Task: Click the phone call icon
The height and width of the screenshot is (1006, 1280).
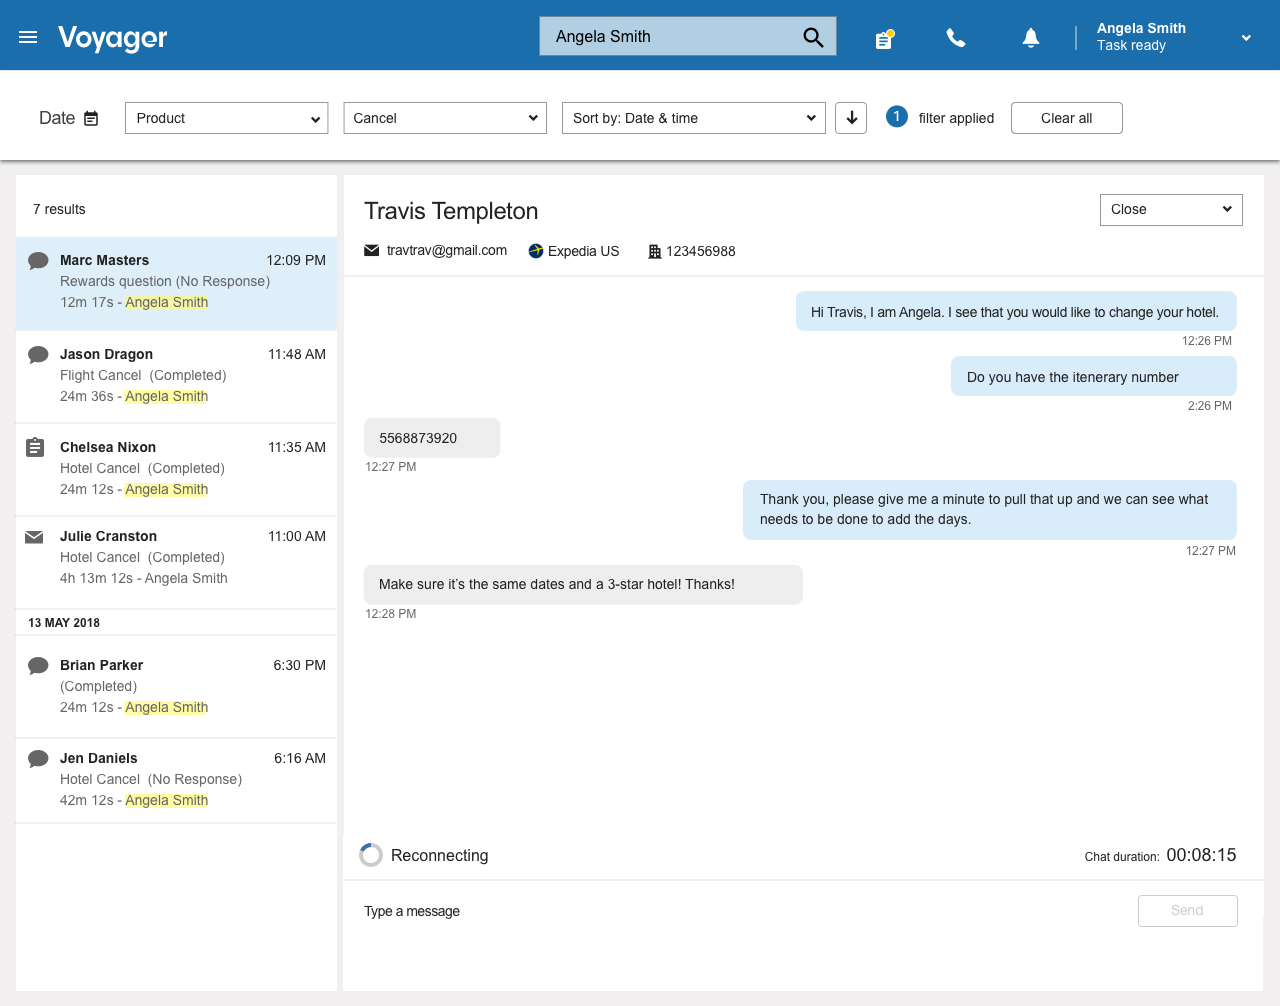Action: click(x=956, y=38)
